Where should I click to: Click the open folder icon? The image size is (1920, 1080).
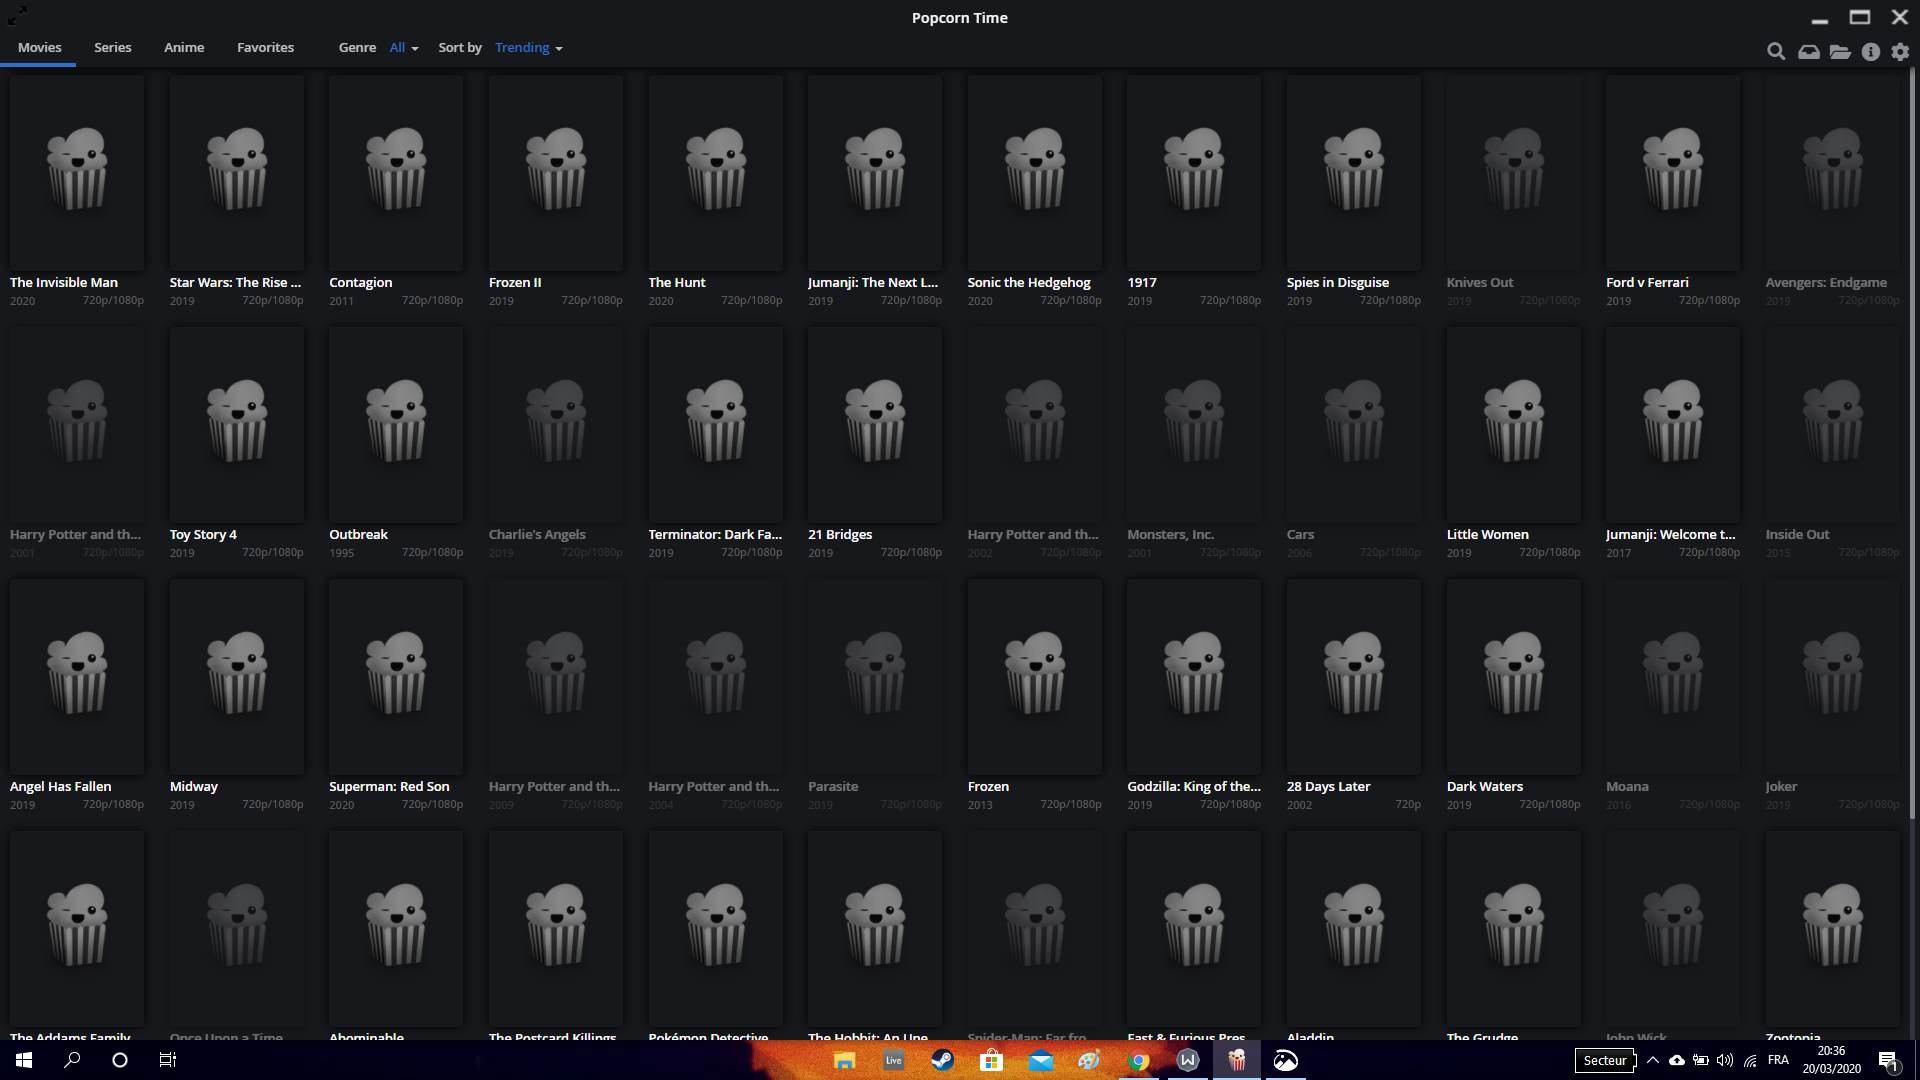click(1840, 51)
